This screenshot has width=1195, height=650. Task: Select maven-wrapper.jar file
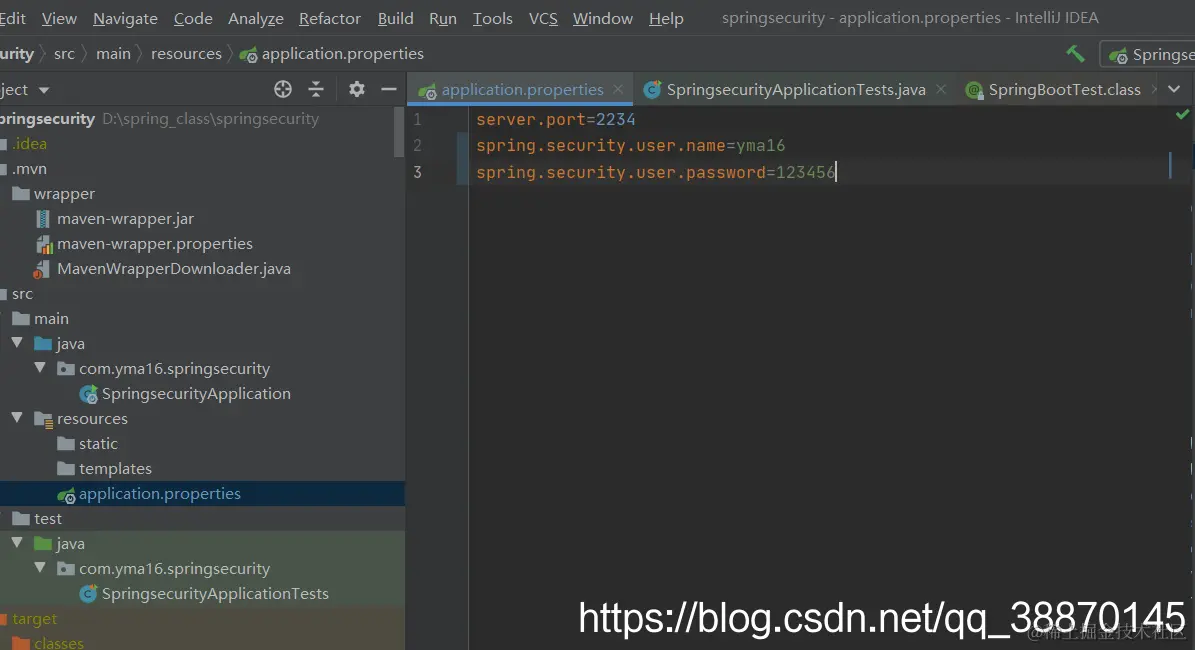pos(125,219)
